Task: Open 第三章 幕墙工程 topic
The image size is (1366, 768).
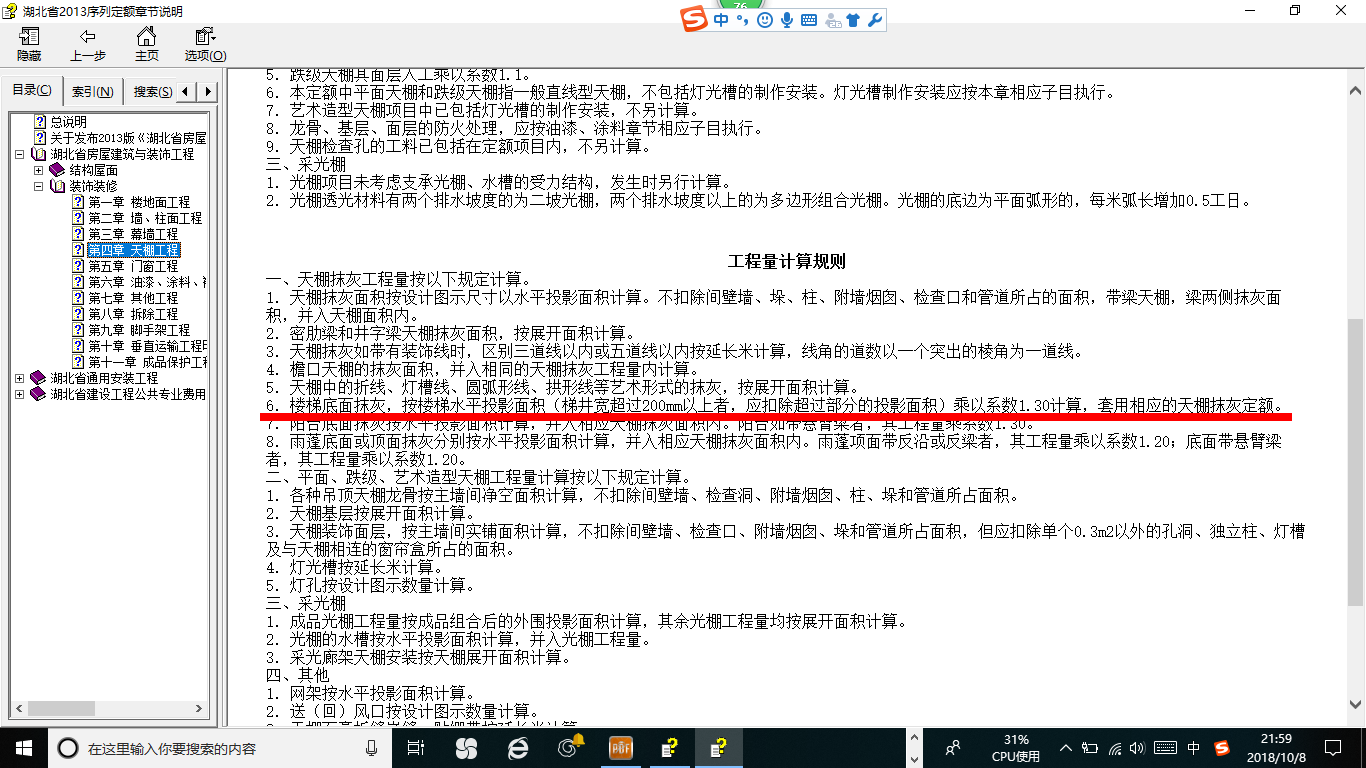Action: [132, 234]
